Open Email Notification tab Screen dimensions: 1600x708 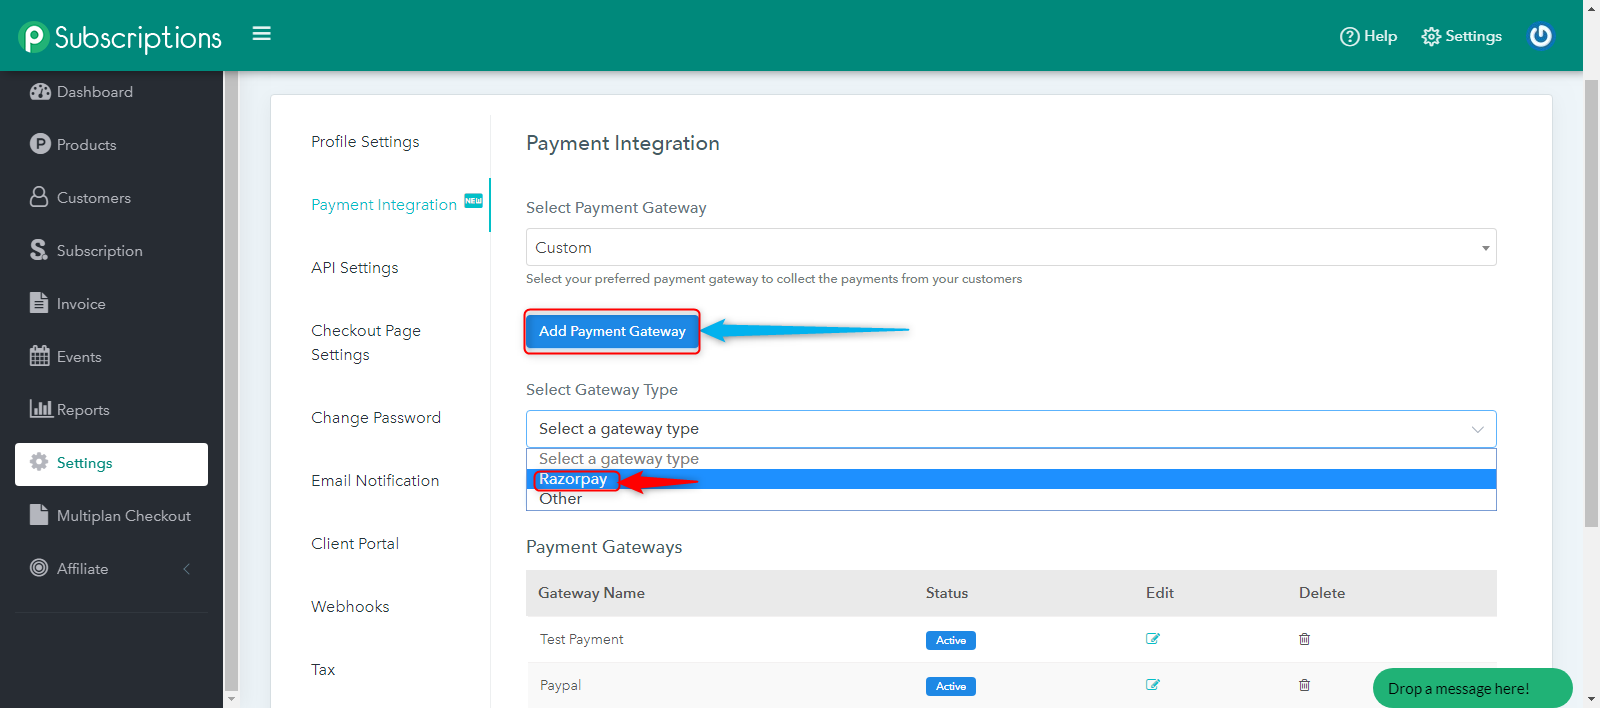(375, 481)
